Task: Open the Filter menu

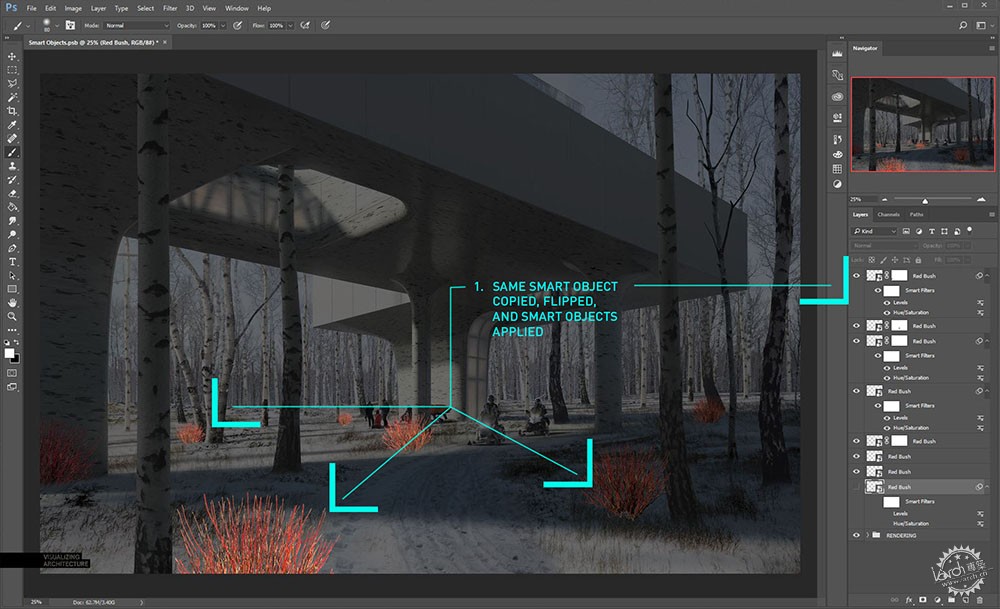Action: click(170, 8)
